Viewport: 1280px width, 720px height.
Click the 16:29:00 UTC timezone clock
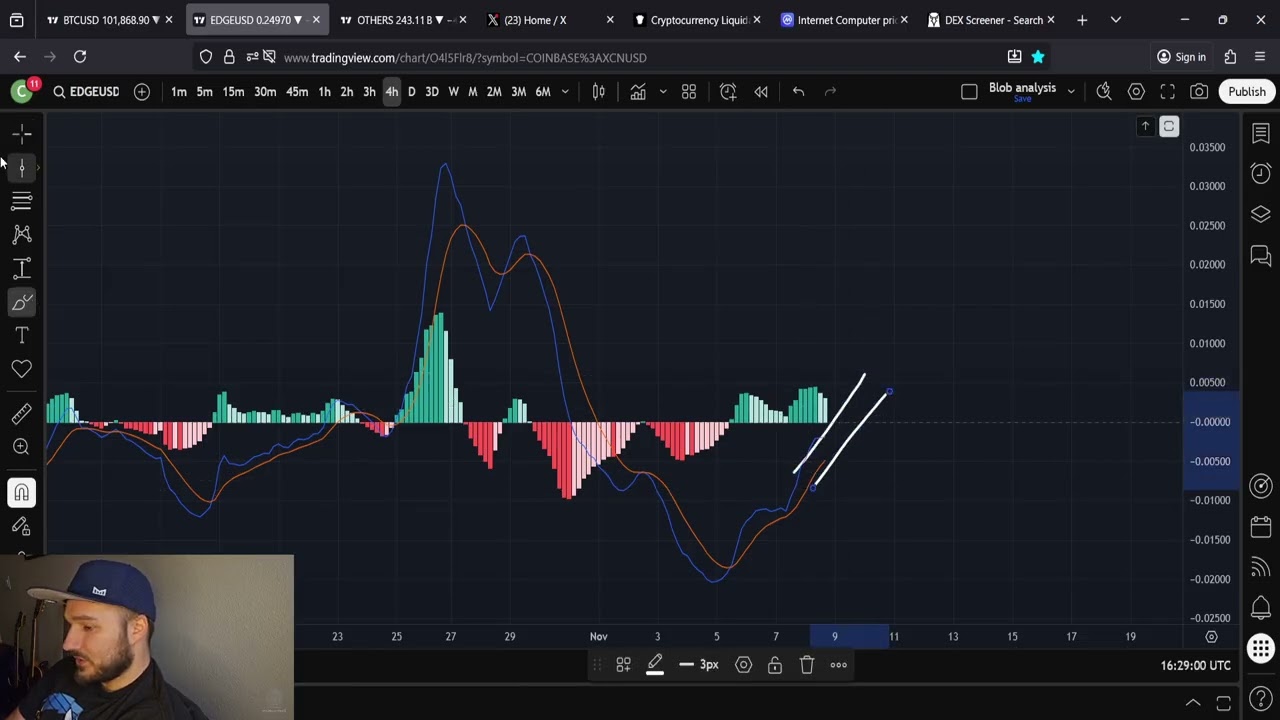pyautogui.click(x=1196, y=665)
